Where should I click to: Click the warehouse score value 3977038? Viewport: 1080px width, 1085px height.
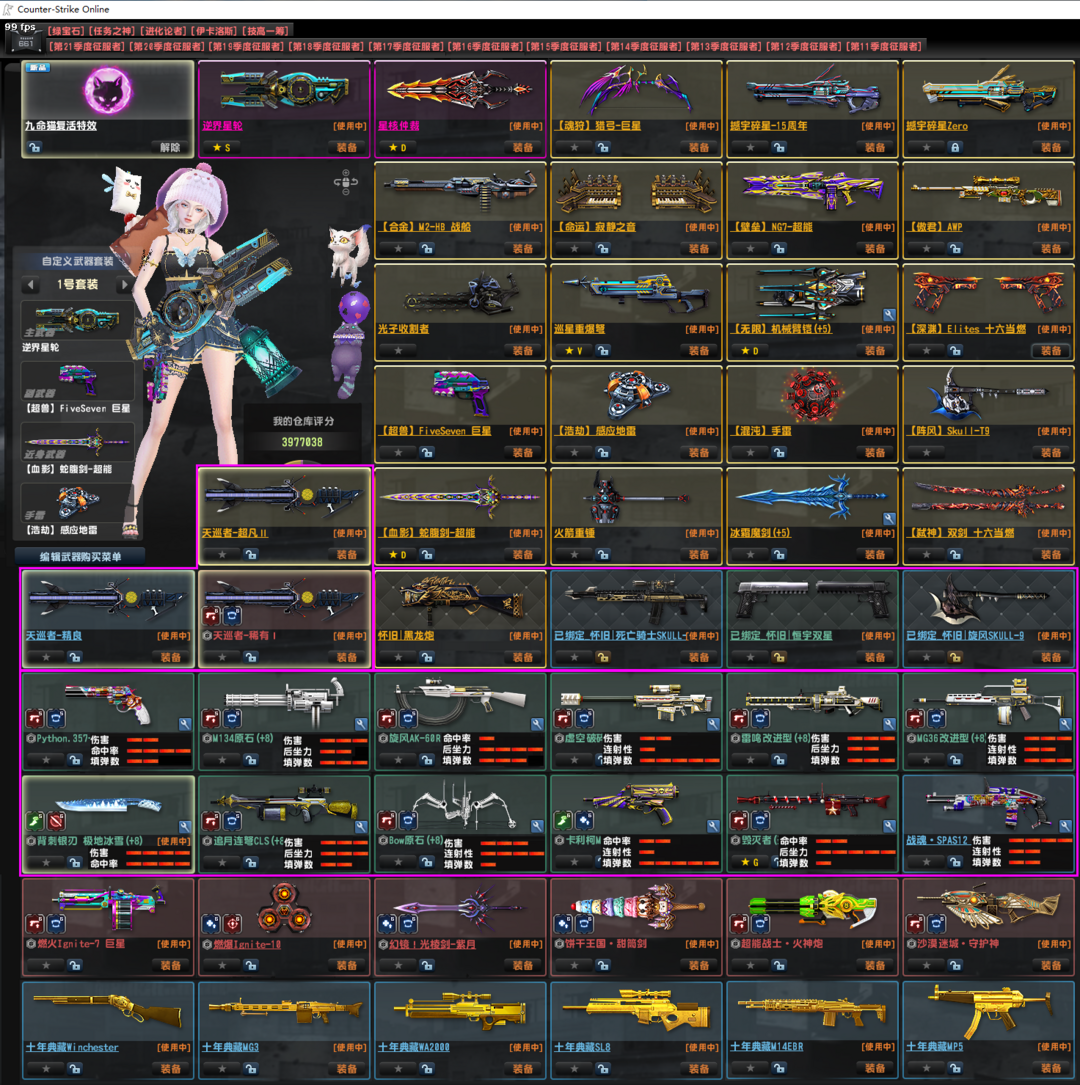point(302,441)
